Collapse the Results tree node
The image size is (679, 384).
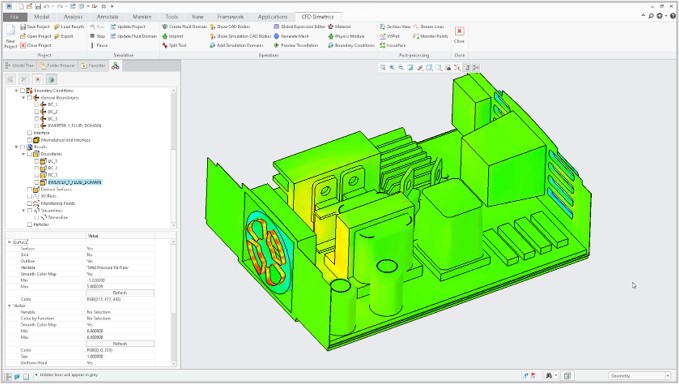(x=16, y=147)
